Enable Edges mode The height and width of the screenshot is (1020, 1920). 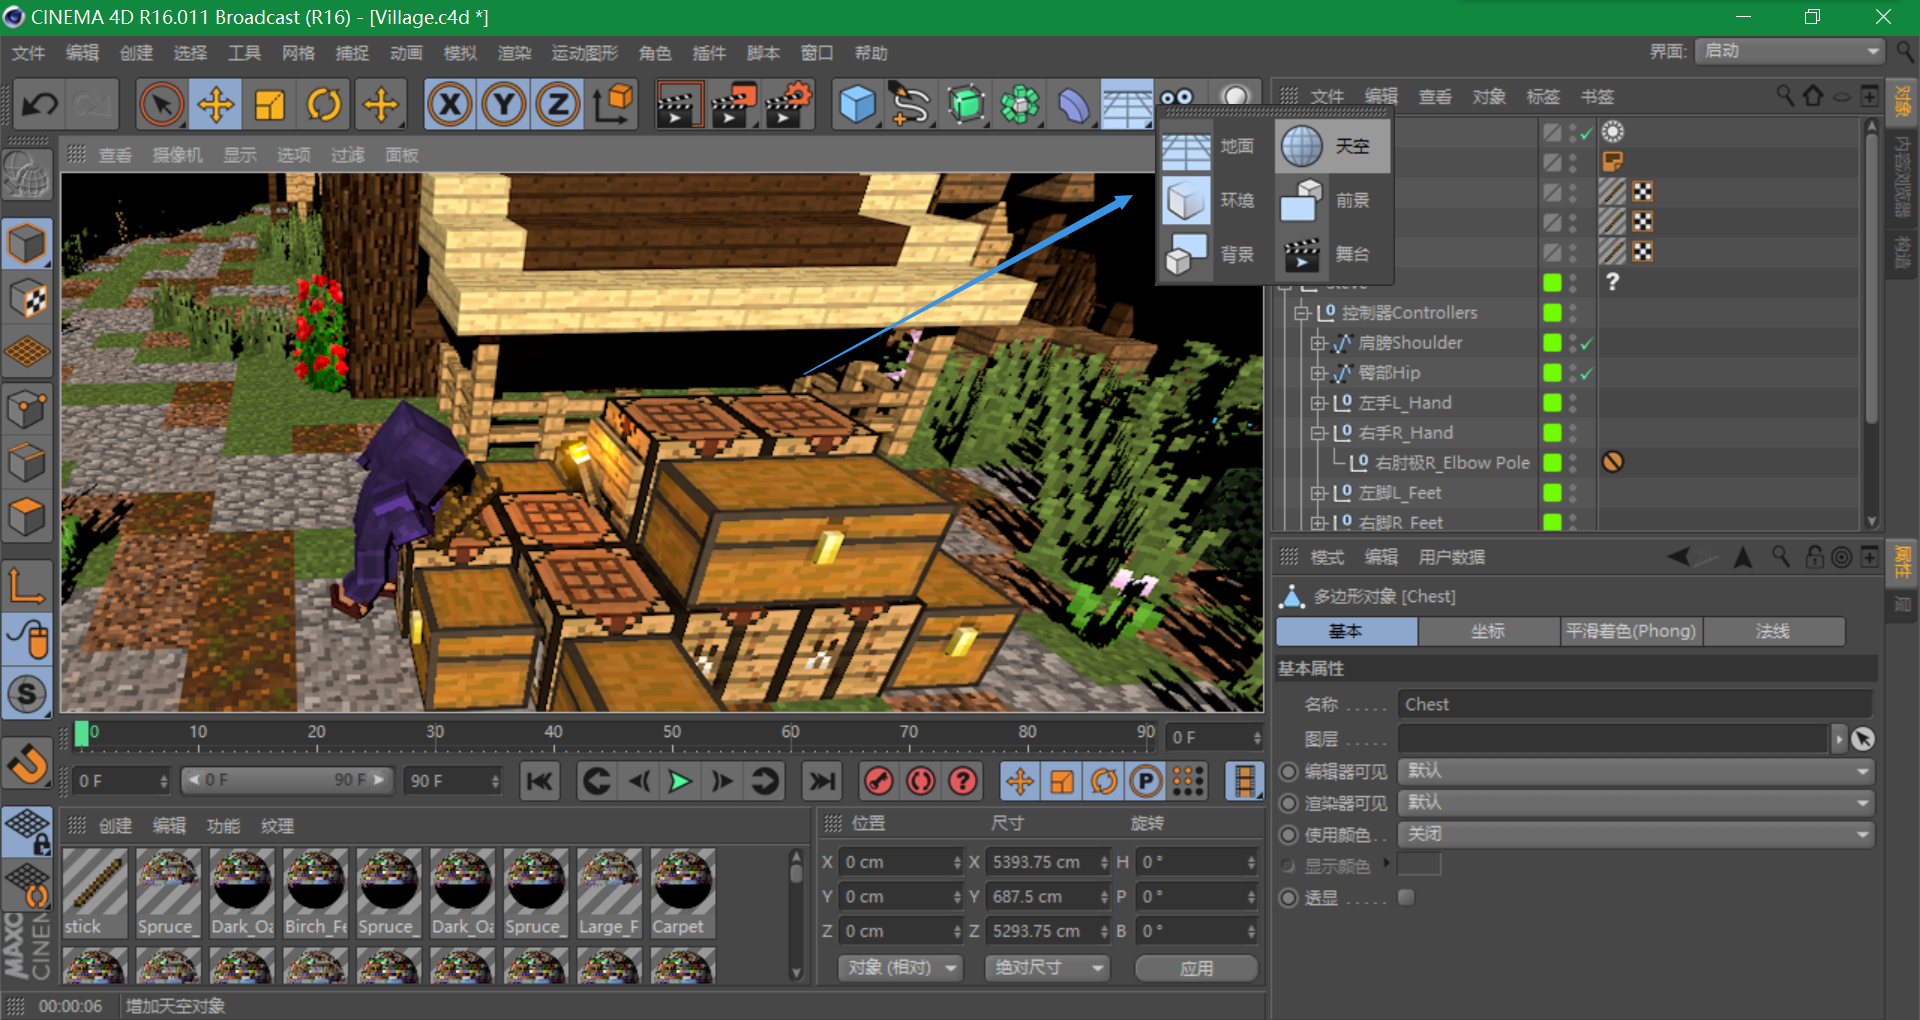tap(27, 462)
